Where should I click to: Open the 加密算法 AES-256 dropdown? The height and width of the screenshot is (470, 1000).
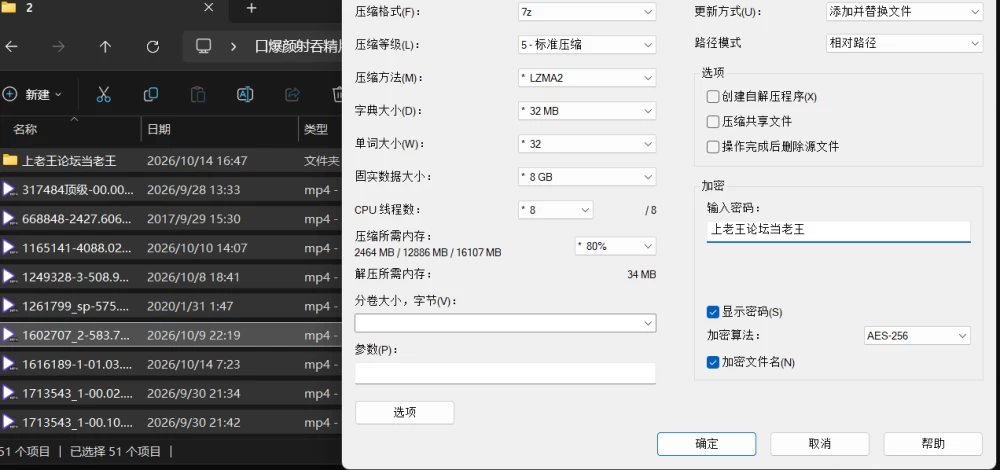[x=917, y=335]
